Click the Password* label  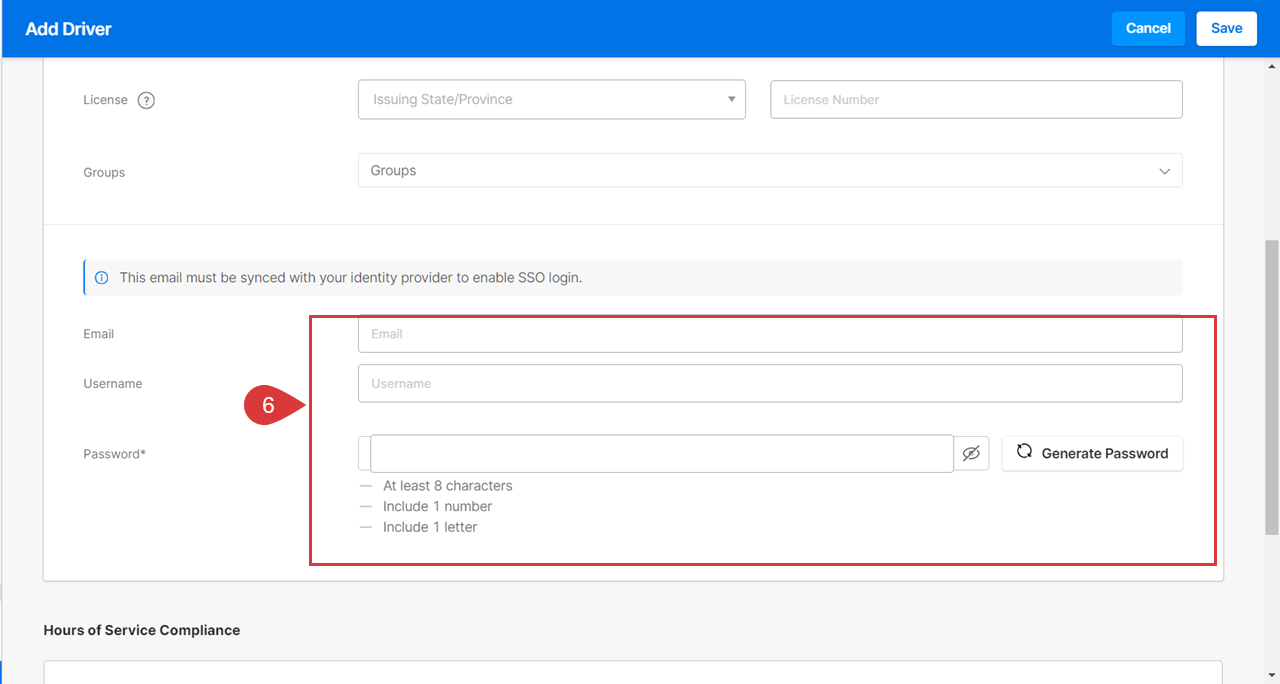(x=114, y=454)
